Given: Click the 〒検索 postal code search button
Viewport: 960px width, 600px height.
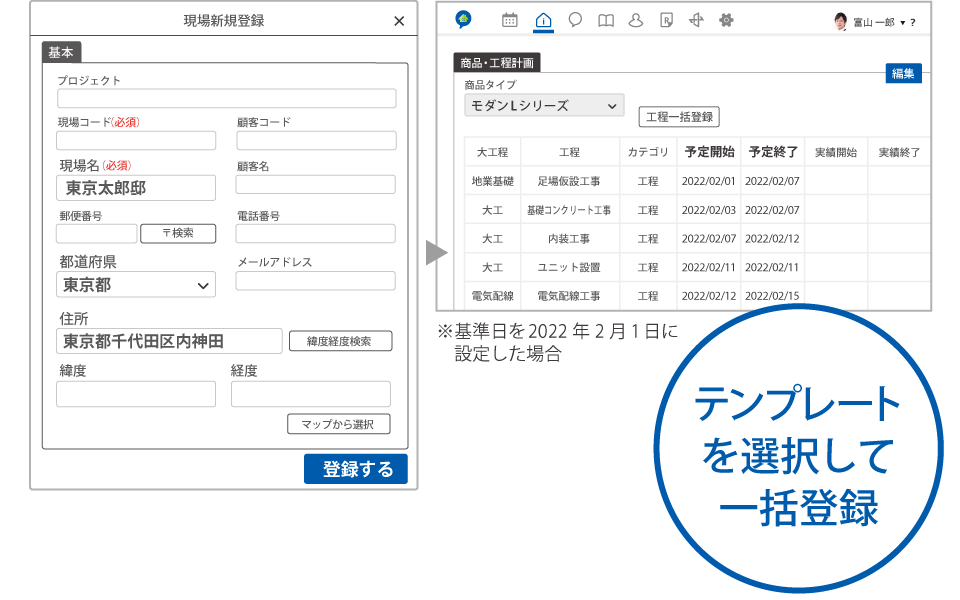Looking at the screenshot, I should point(178,233).
